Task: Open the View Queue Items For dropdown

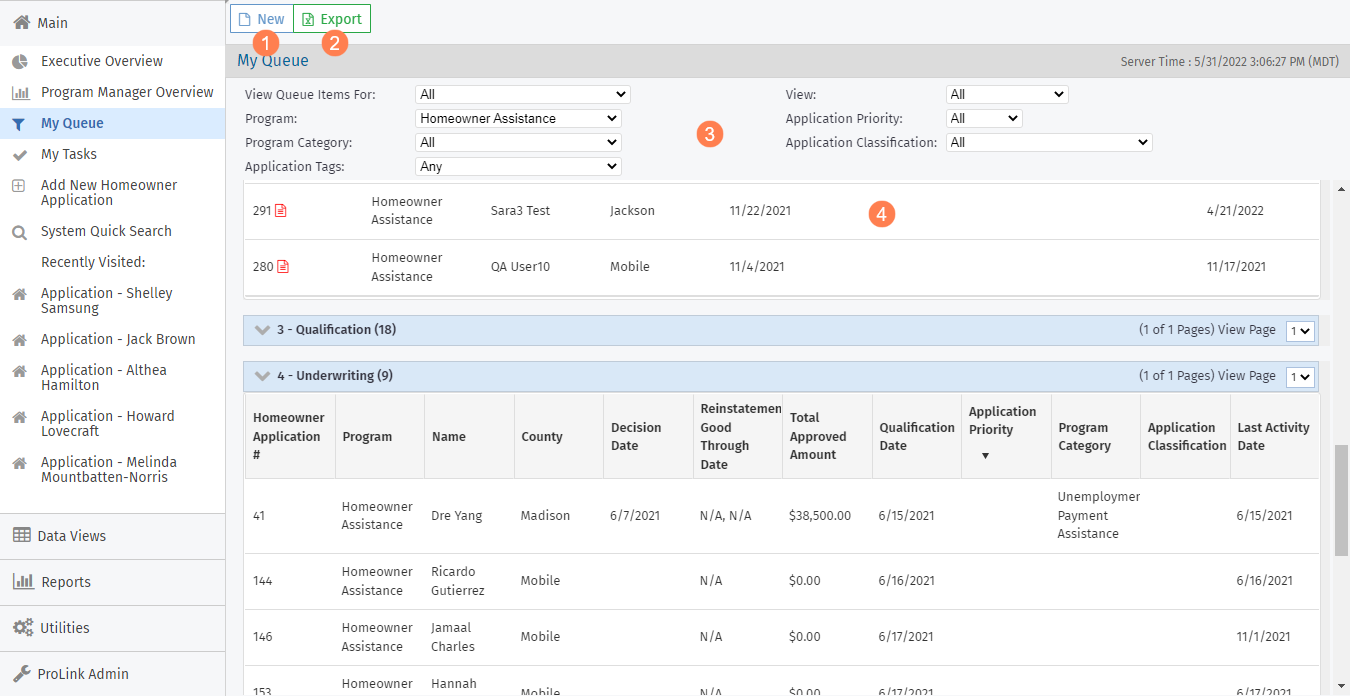Action: tap(522, 94)
